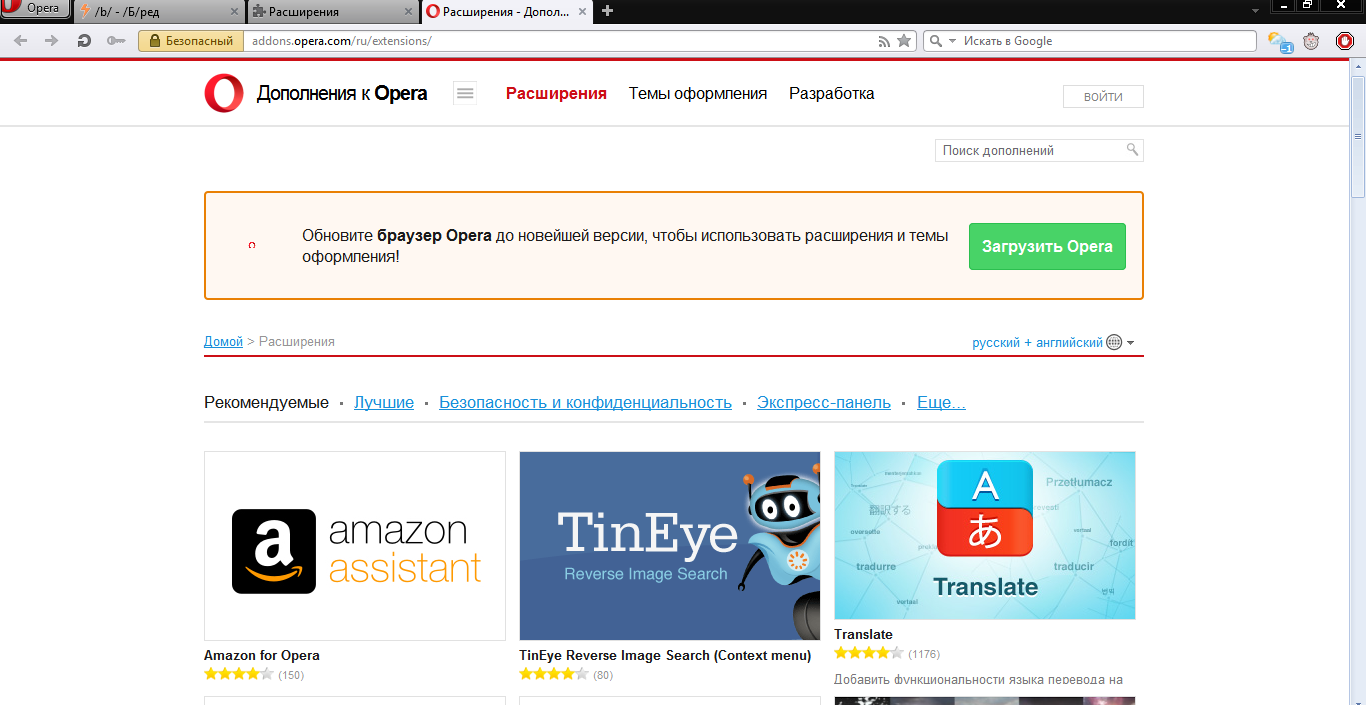Open the Расширения section in site navigation
The height and width of the screenshot is (705, 1366).
556,93
